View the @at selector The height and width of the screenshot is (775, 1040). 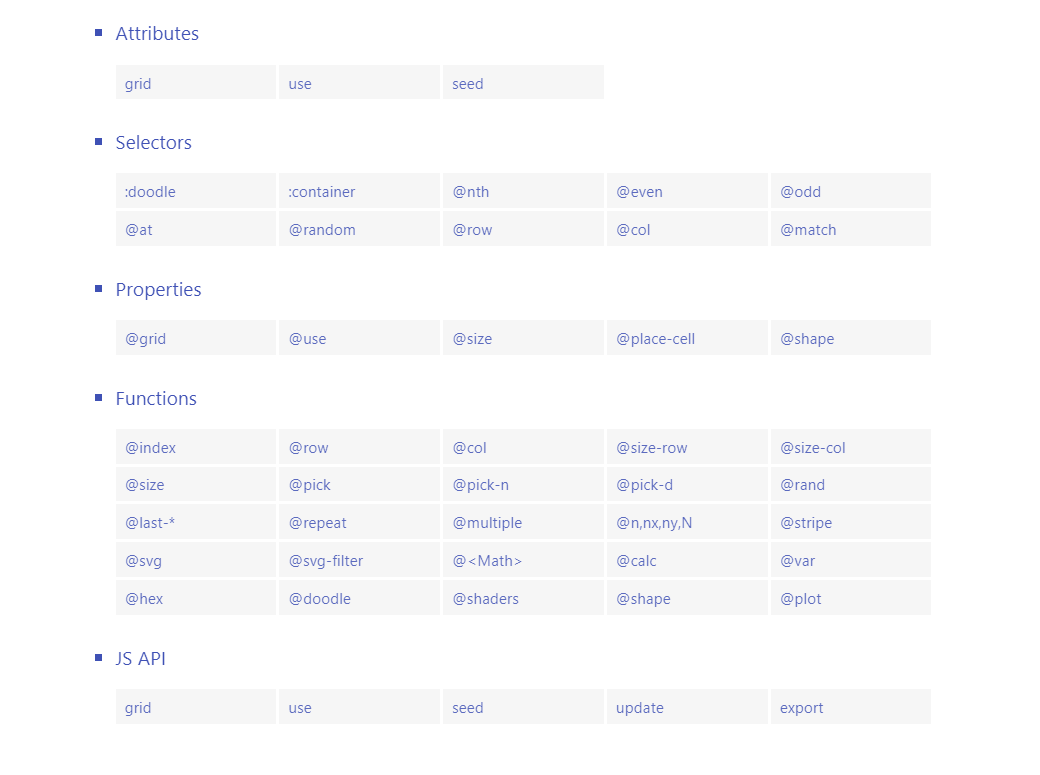196,228
